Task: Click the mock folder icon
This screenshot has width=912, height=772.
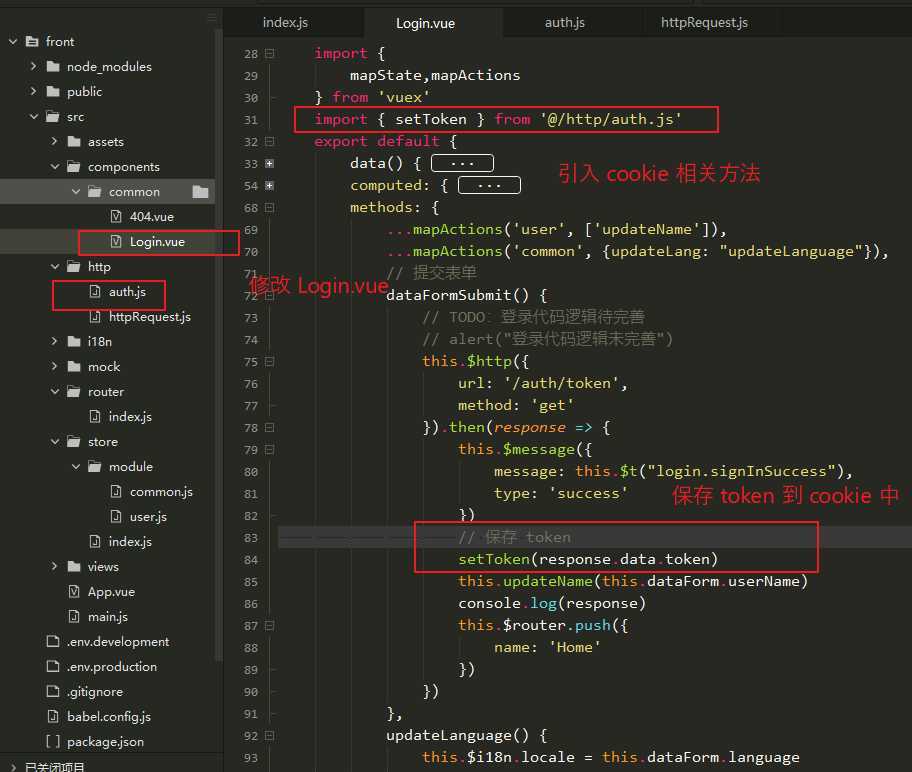Action: 74,367
